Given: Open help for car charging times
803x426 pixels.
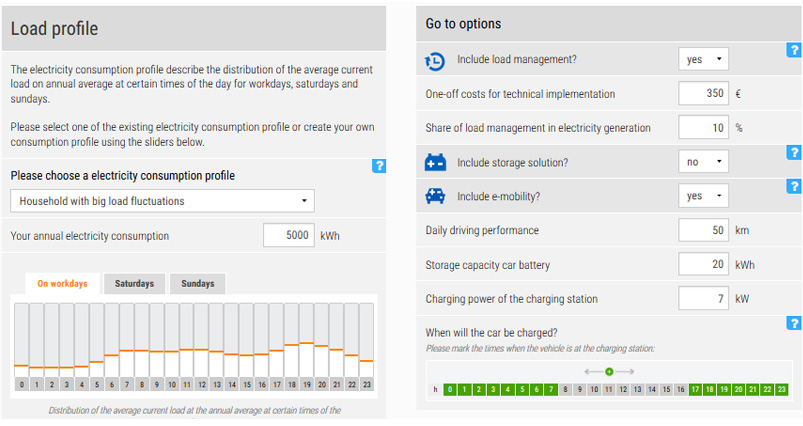Looking at the screenshot, I should coord(794,323).
